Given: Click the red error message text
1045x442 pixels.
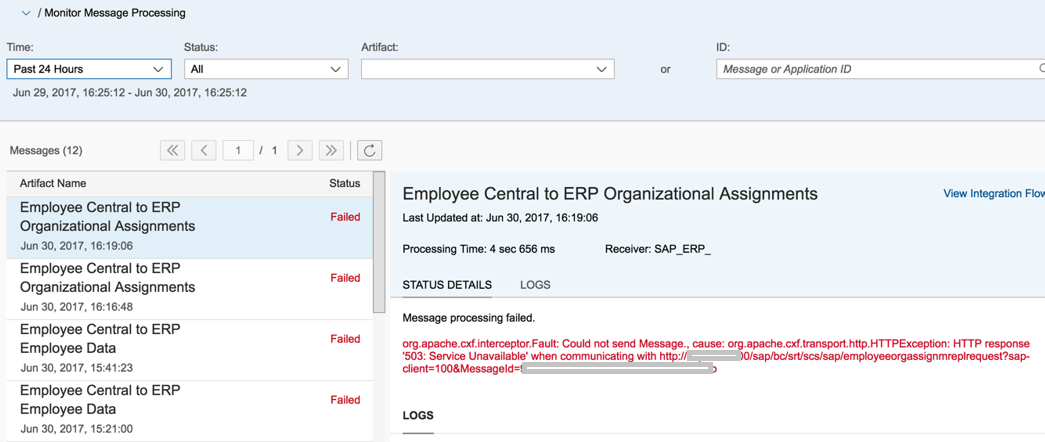Looking at the screenshot, I should [x=716, y=356].
